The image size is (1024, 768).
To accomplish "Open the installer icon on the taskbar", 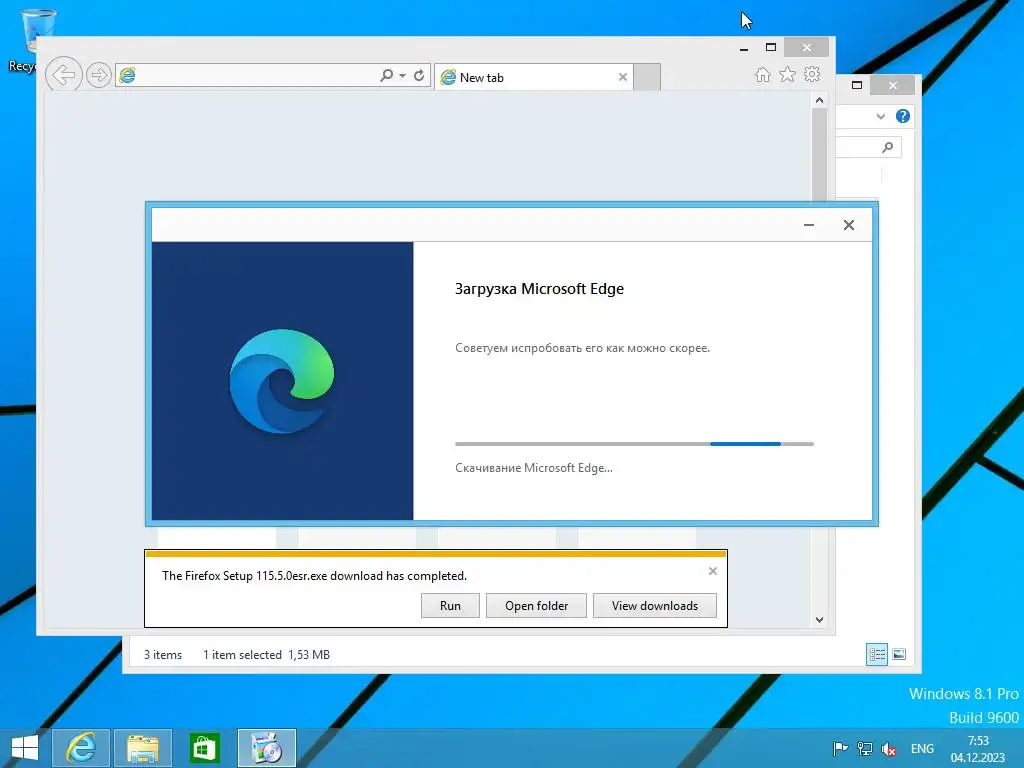I will [x=266, y=748].
